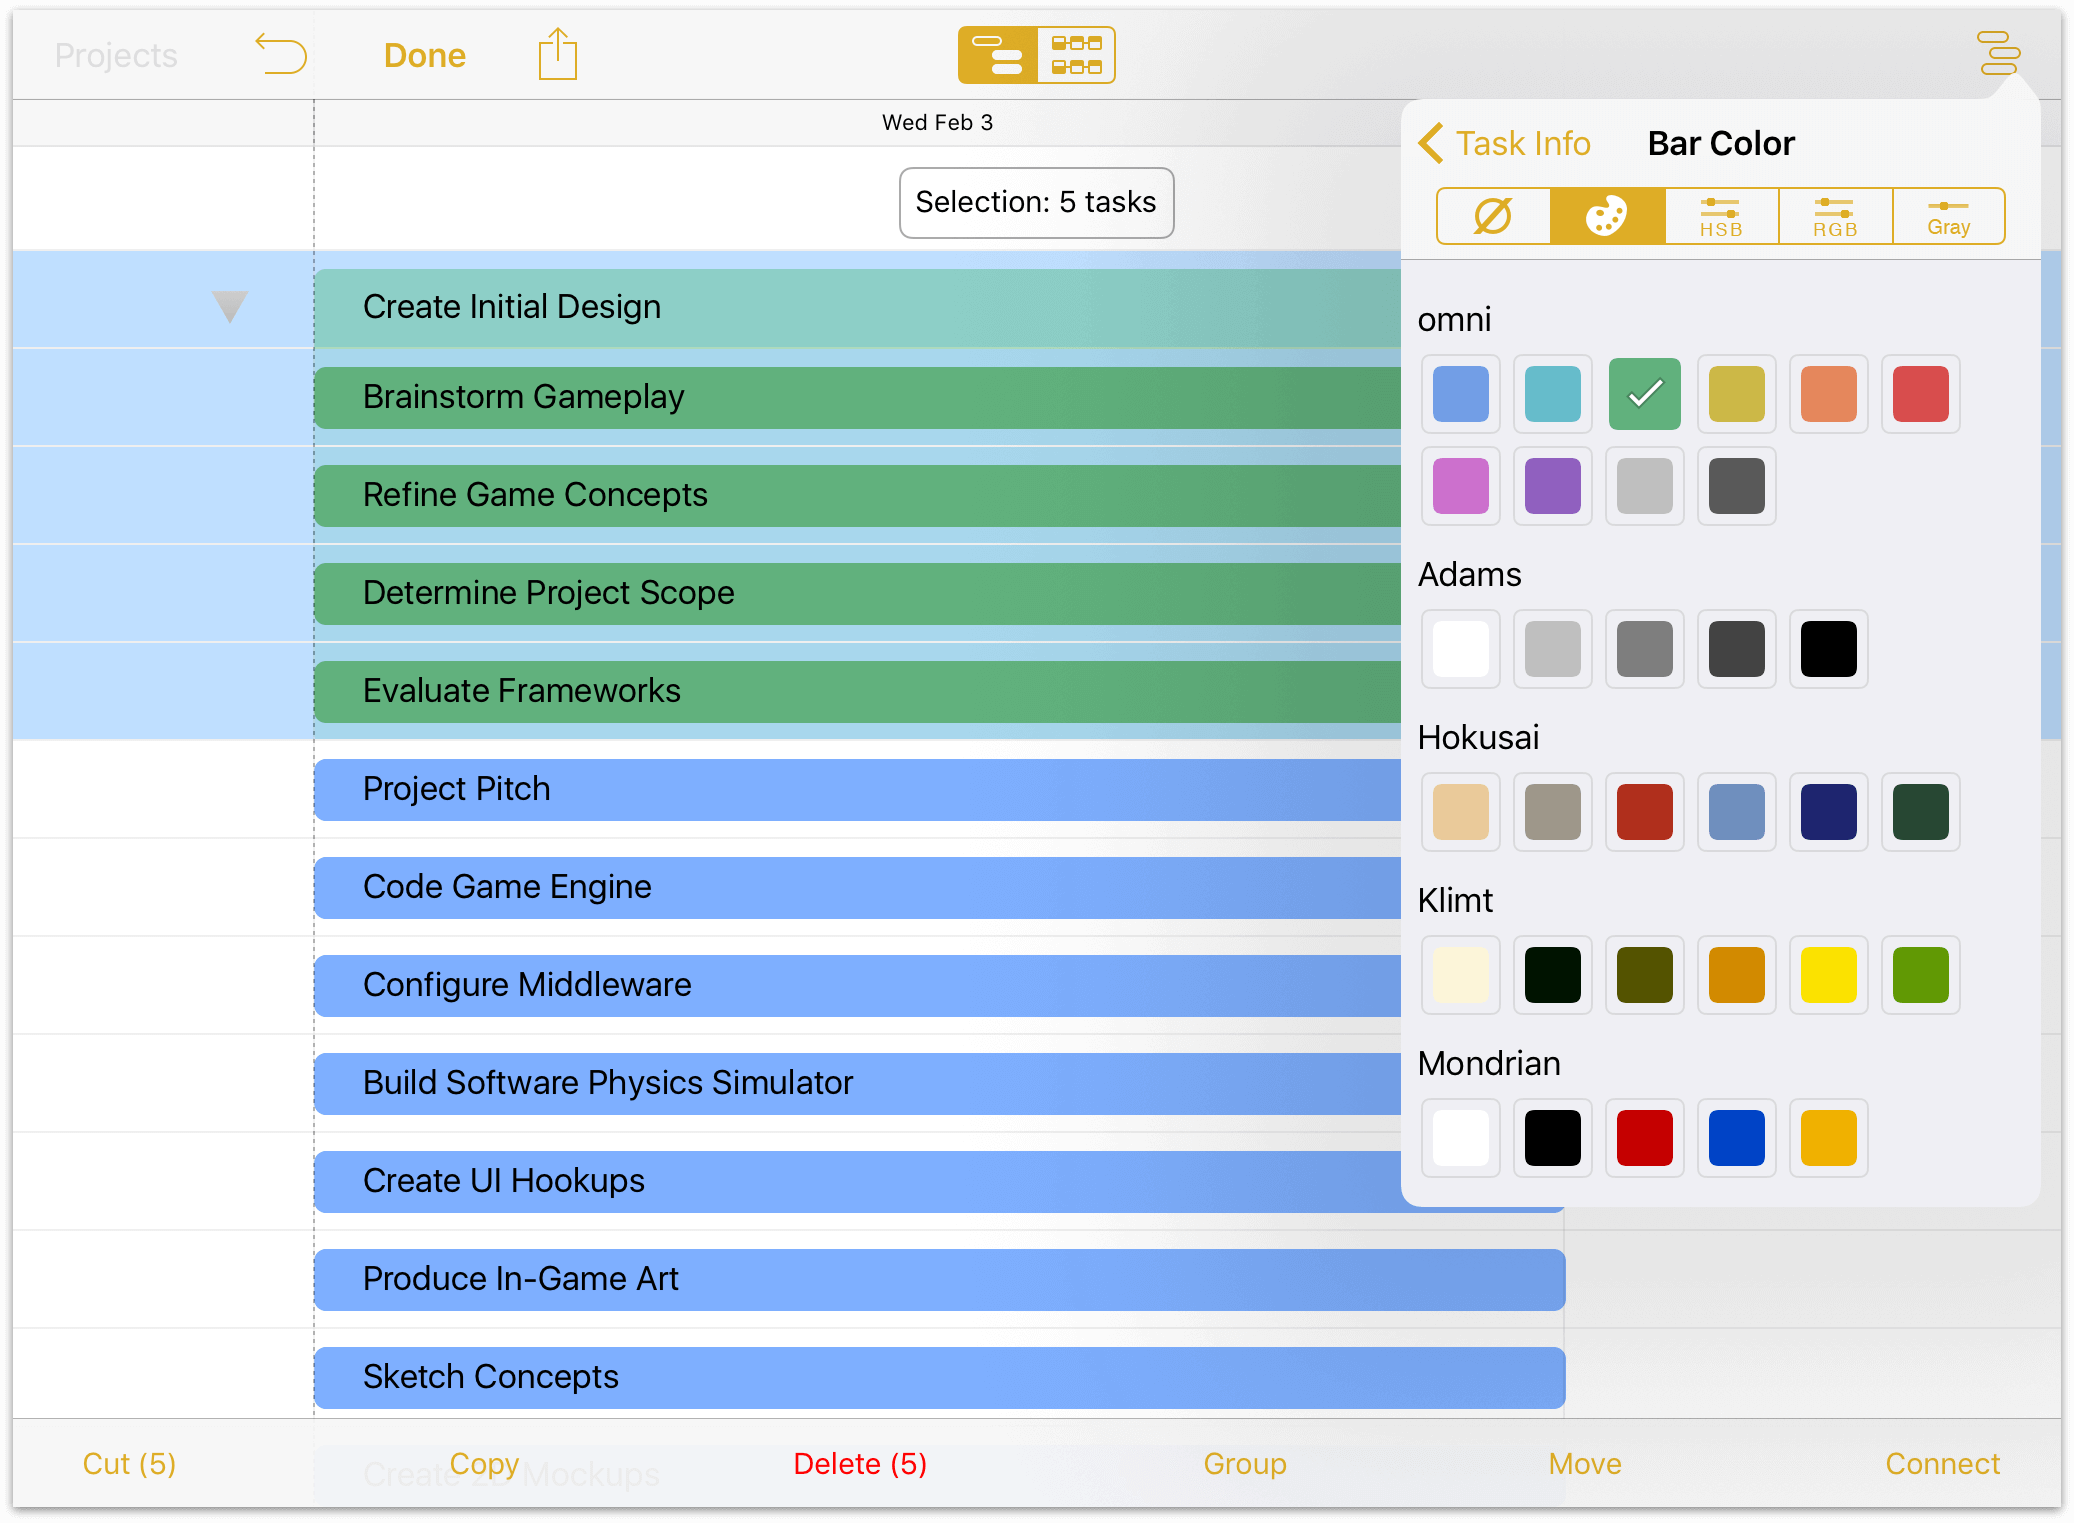Choose omni purple swatch
Viewport: 2074px width, 1523px height.
(1553, 486)
